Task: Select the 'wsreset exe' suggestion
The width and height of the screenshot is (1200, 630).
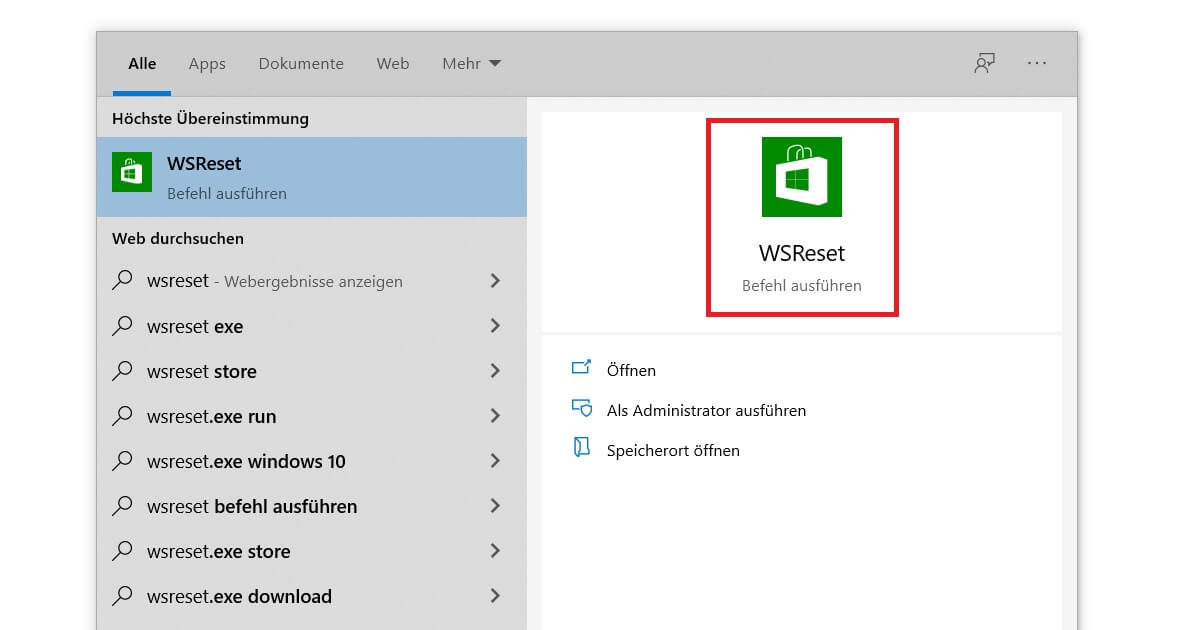Action: coord(312,326)
